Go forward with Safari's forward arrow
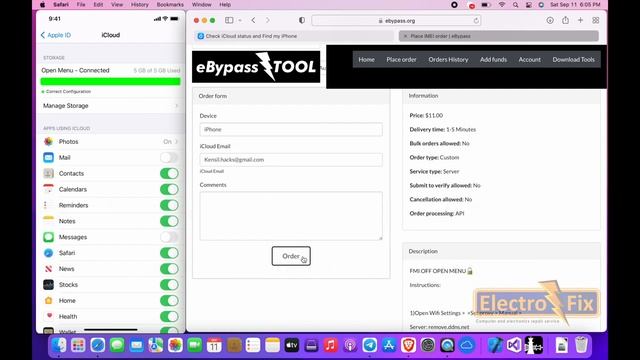The width and height of the screenshot is (640, 360). coord(268,20)
